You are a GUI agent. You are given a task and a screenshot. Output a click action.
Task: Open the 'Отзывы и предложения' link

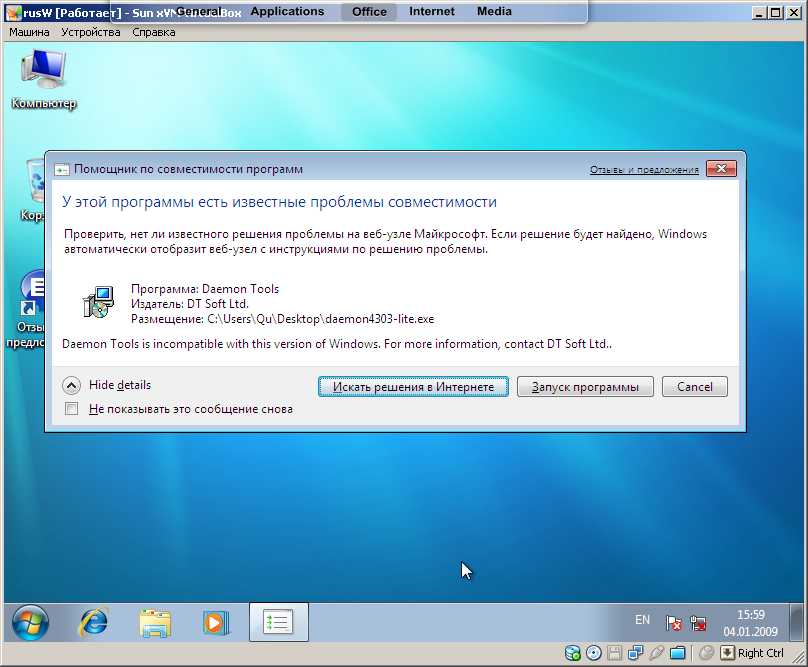pyautogui.click(x=644, y=170)
